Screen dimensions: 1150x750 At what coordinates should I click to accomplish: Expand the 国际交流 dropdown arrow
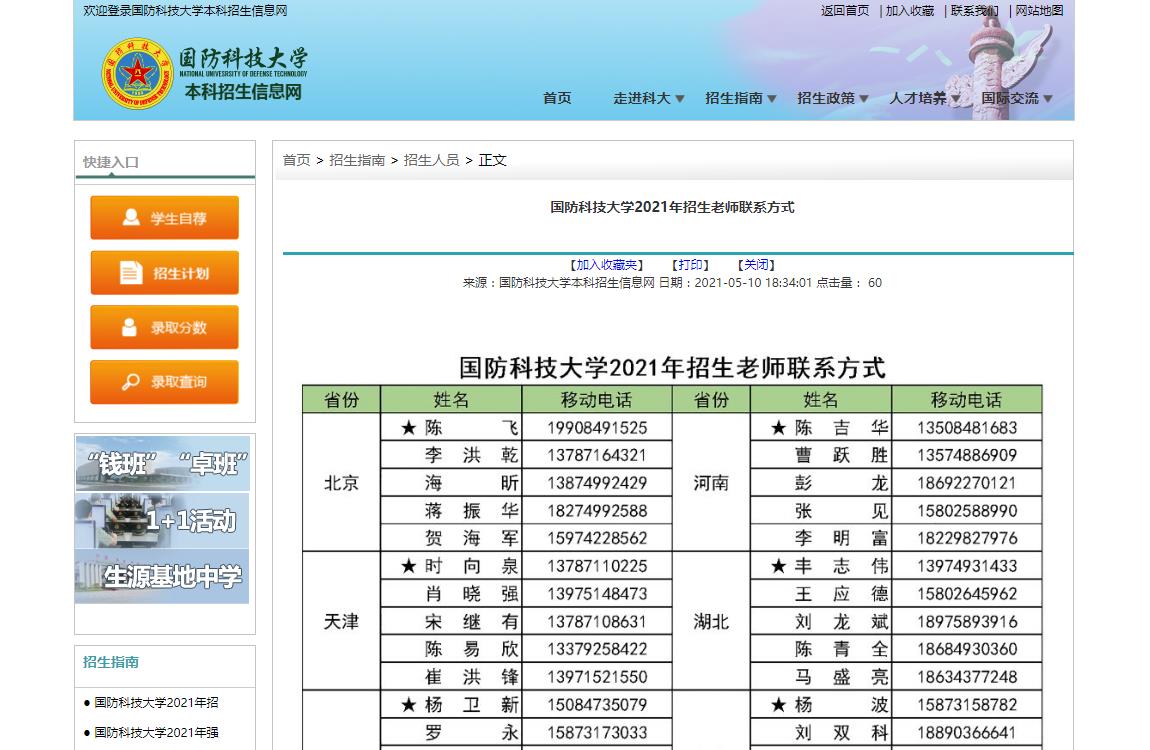coord(1048,99)
